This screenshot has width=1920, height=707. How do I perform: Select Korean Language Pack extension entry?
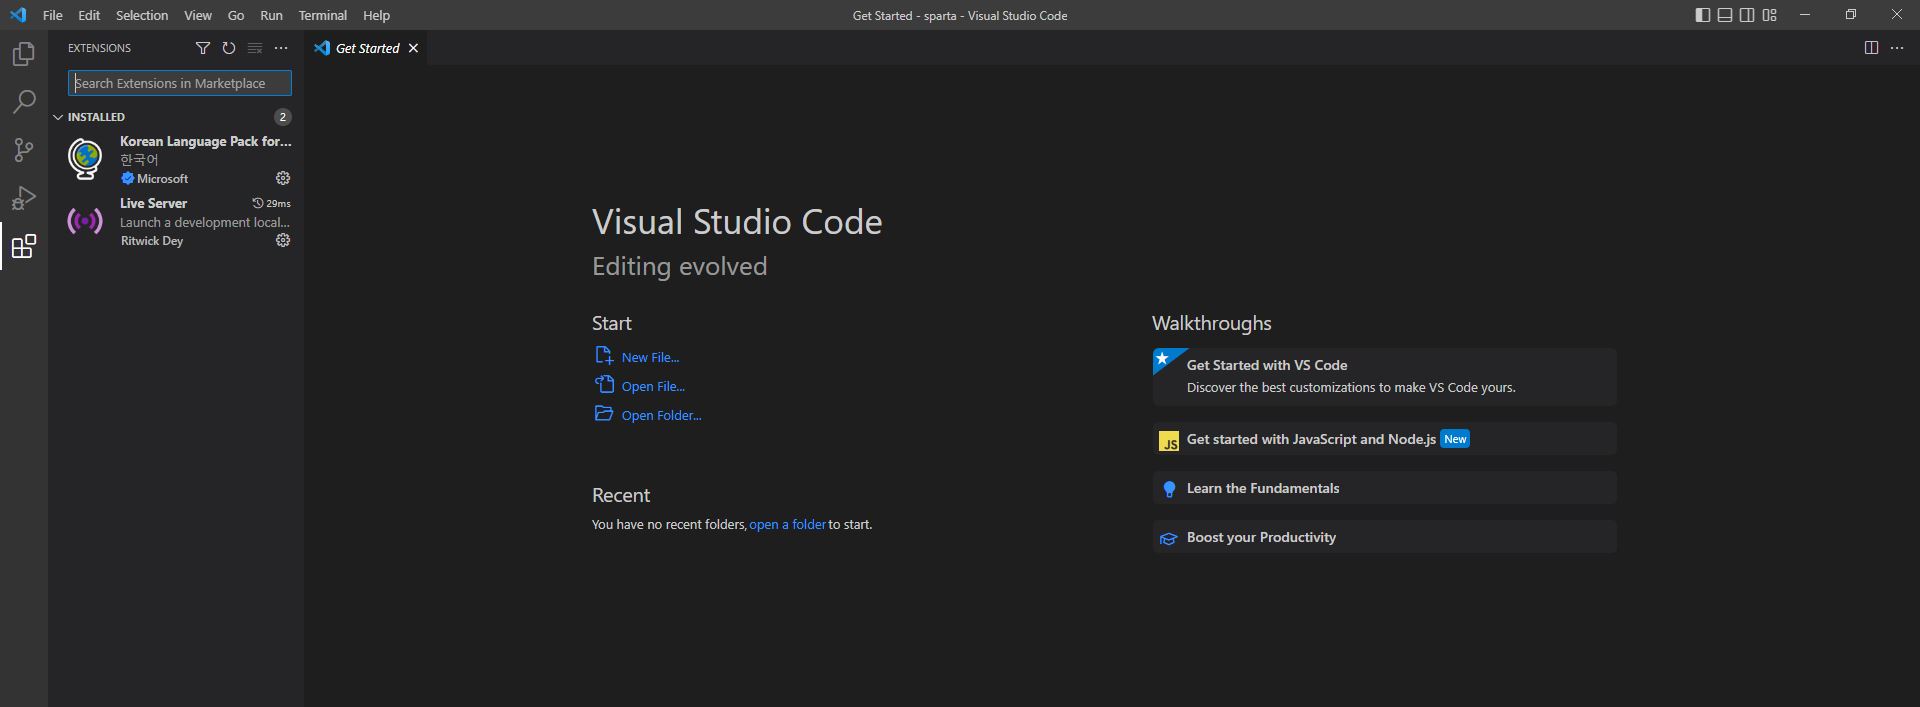click(176, 159)
